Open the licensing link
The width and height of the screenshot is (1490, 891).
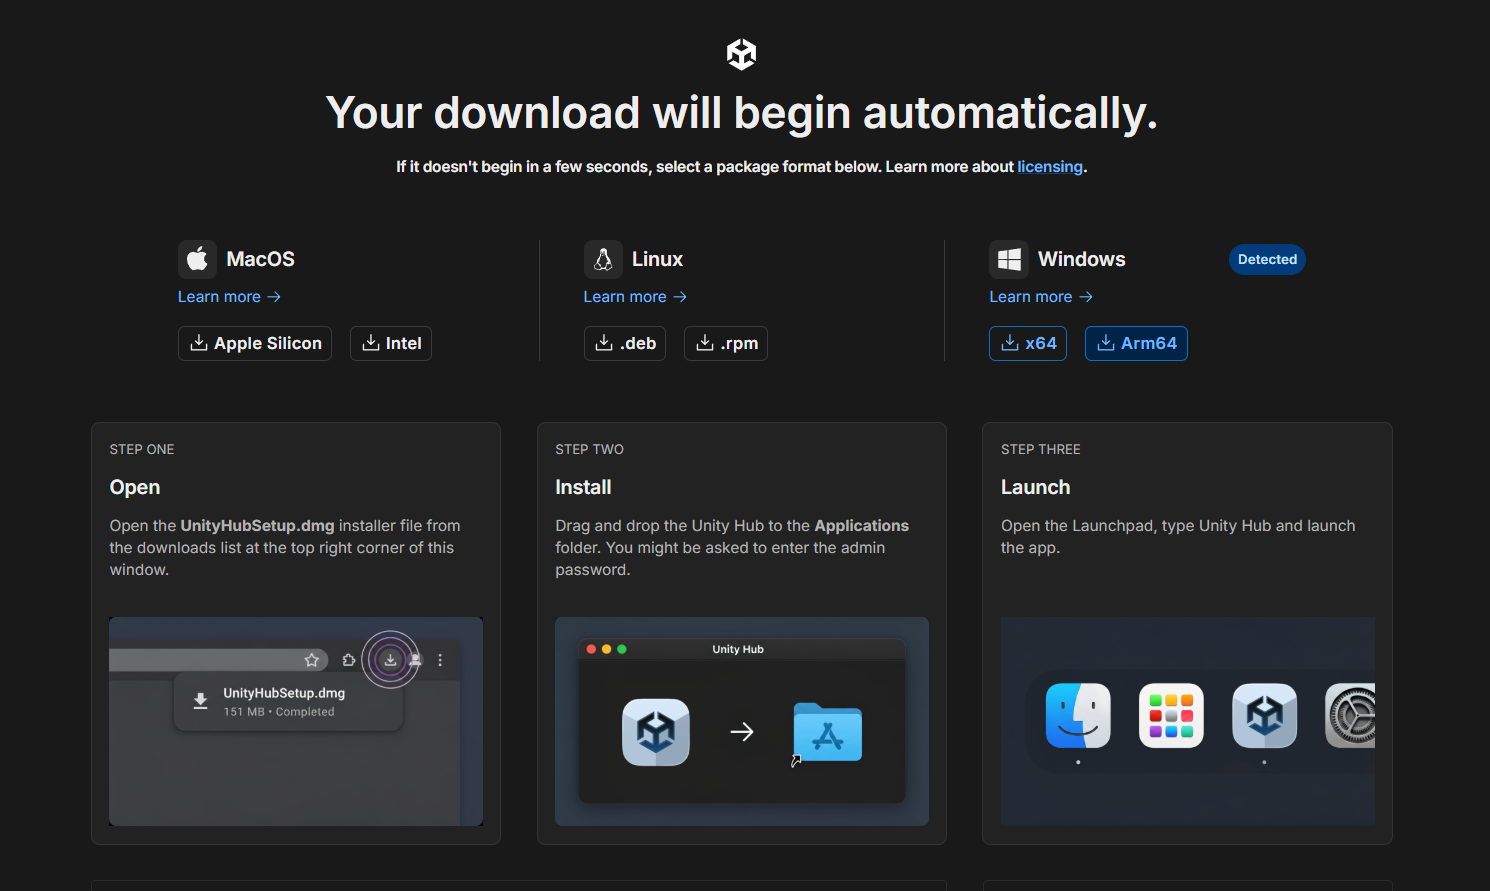pos(1050,167)
